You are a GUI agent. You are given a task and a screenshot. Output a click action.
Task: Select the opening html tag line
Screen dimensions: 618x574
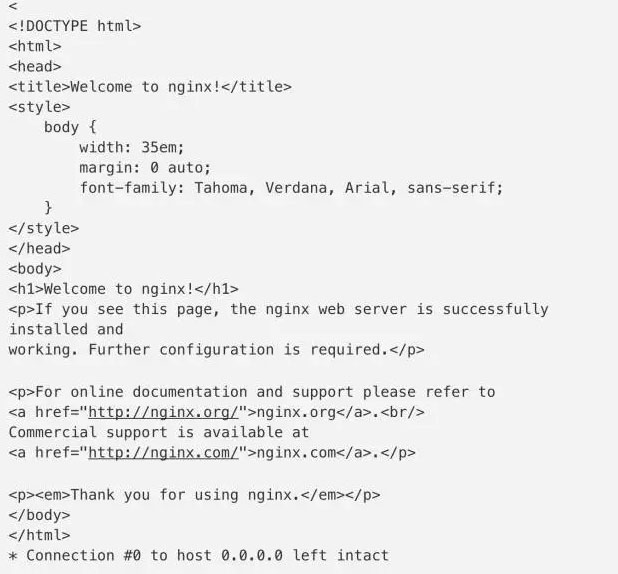(35, 46)
